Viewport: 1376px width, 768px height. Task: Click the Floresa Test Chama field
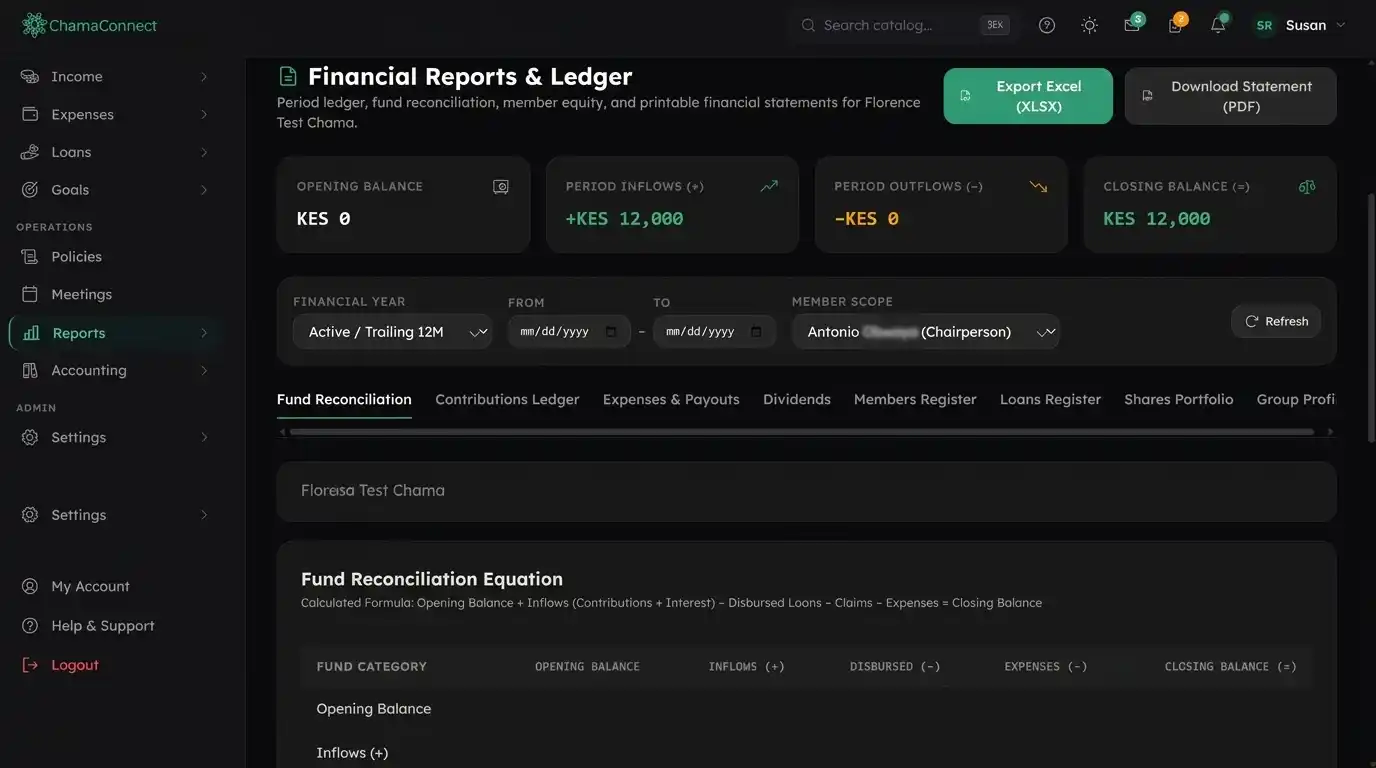tap(806, 491)
